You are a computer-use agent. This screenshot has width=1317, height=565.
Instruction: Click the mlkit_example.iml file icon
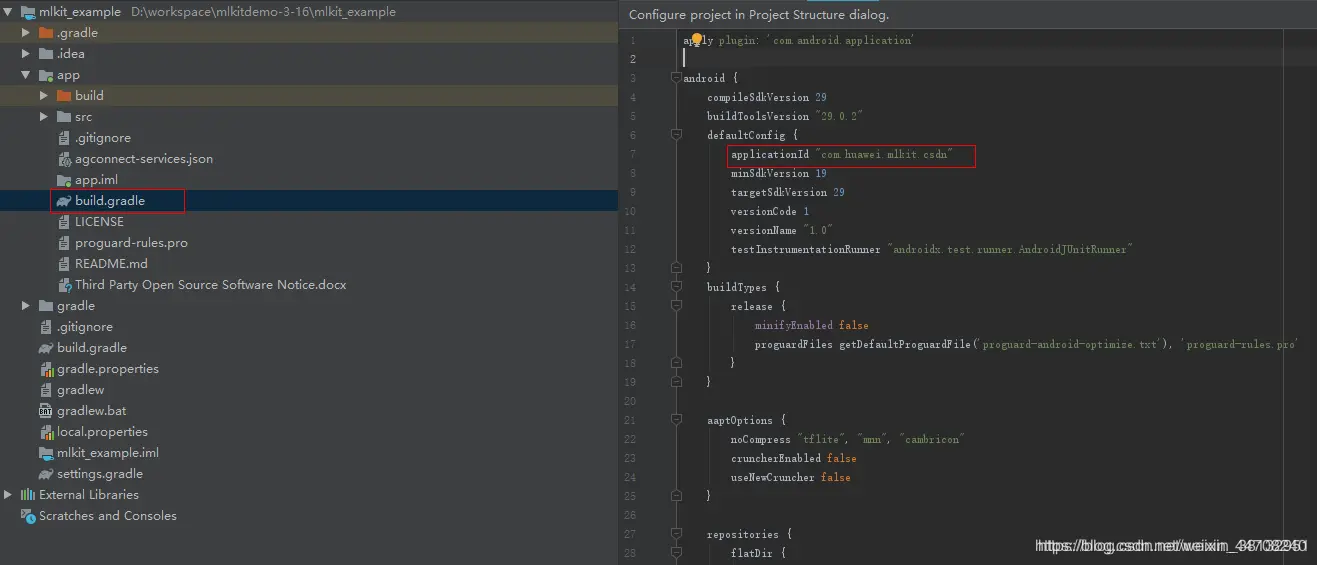click(x=46, y=453)
